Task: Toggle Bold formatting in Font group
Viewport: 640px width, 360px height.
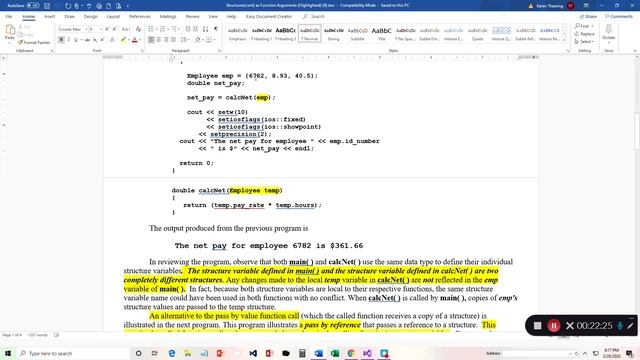Action: [x=61, y=40]
